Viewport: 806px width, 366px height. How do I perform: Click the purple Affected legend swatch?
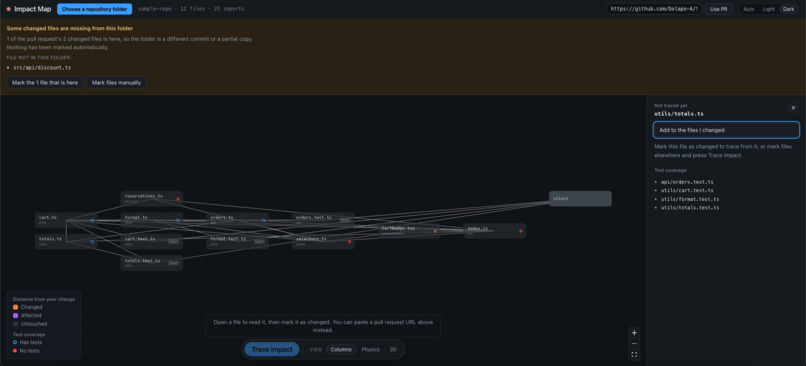(15, 316)
